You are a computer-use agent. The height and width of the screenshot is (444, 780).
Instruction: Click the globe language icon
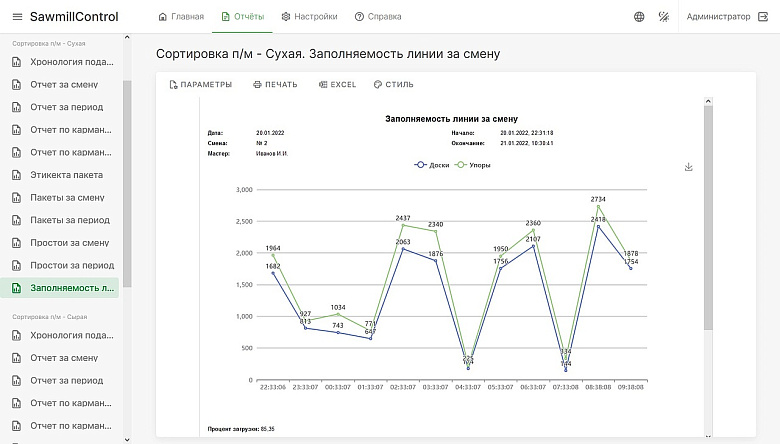pos(639,17)
